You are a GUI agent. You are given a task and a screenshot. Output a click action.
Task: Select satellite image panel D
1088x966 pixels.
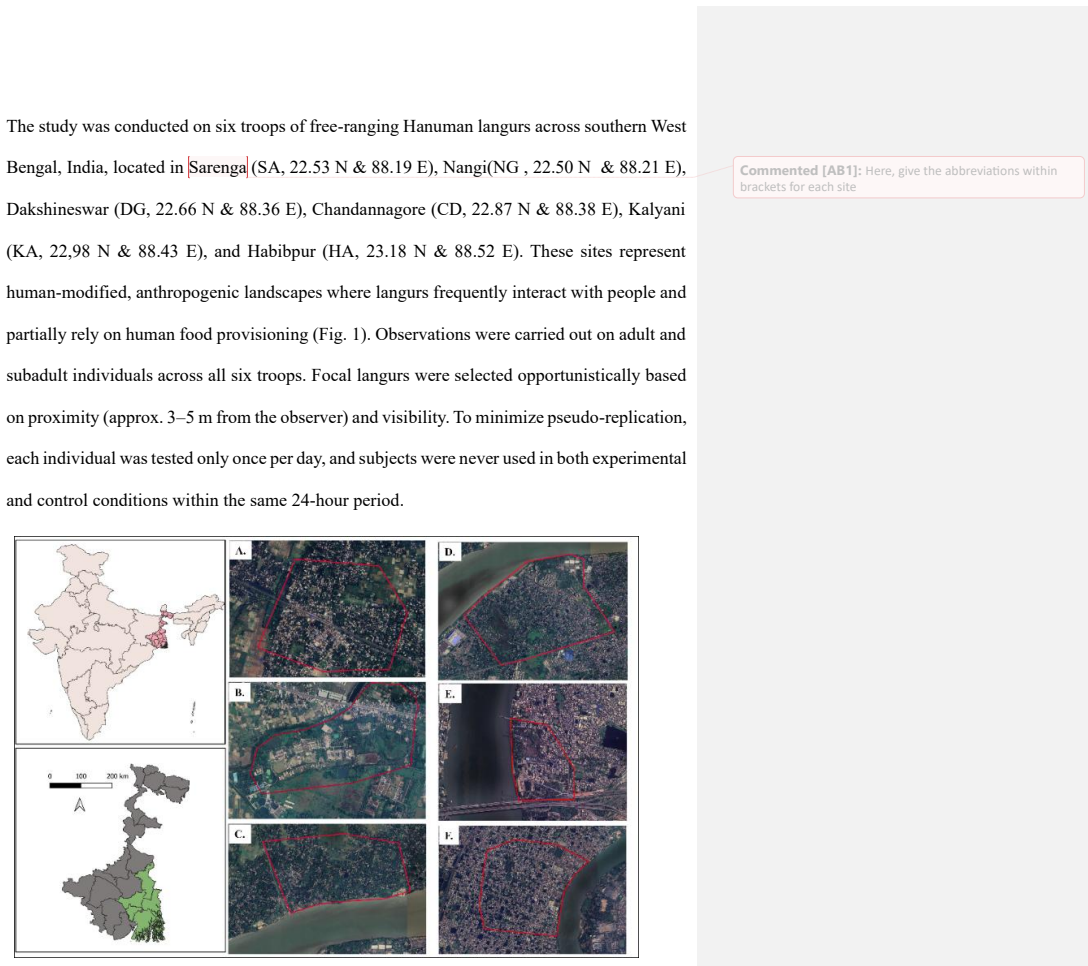533,611
